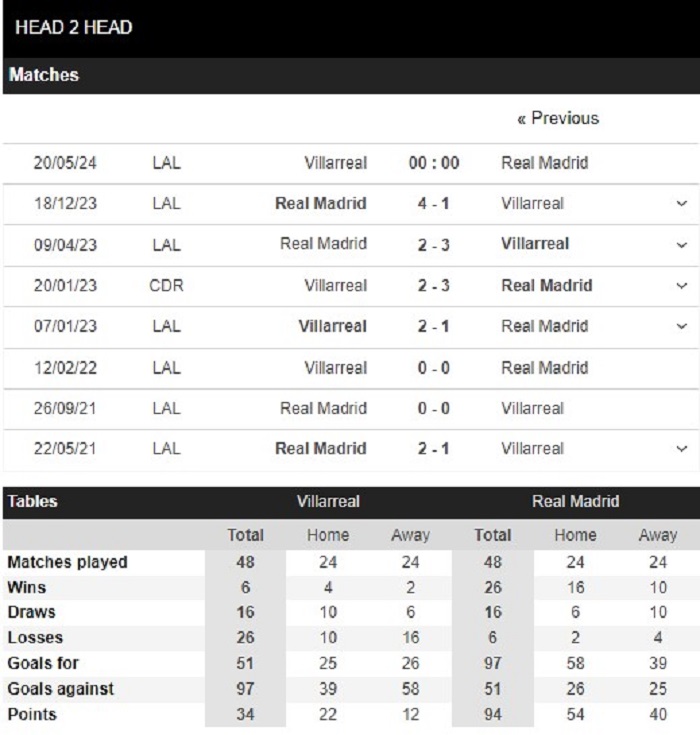Click the Points row label
Screen dimensions: 700x735
pyautogui.click(x=32, y=714)
